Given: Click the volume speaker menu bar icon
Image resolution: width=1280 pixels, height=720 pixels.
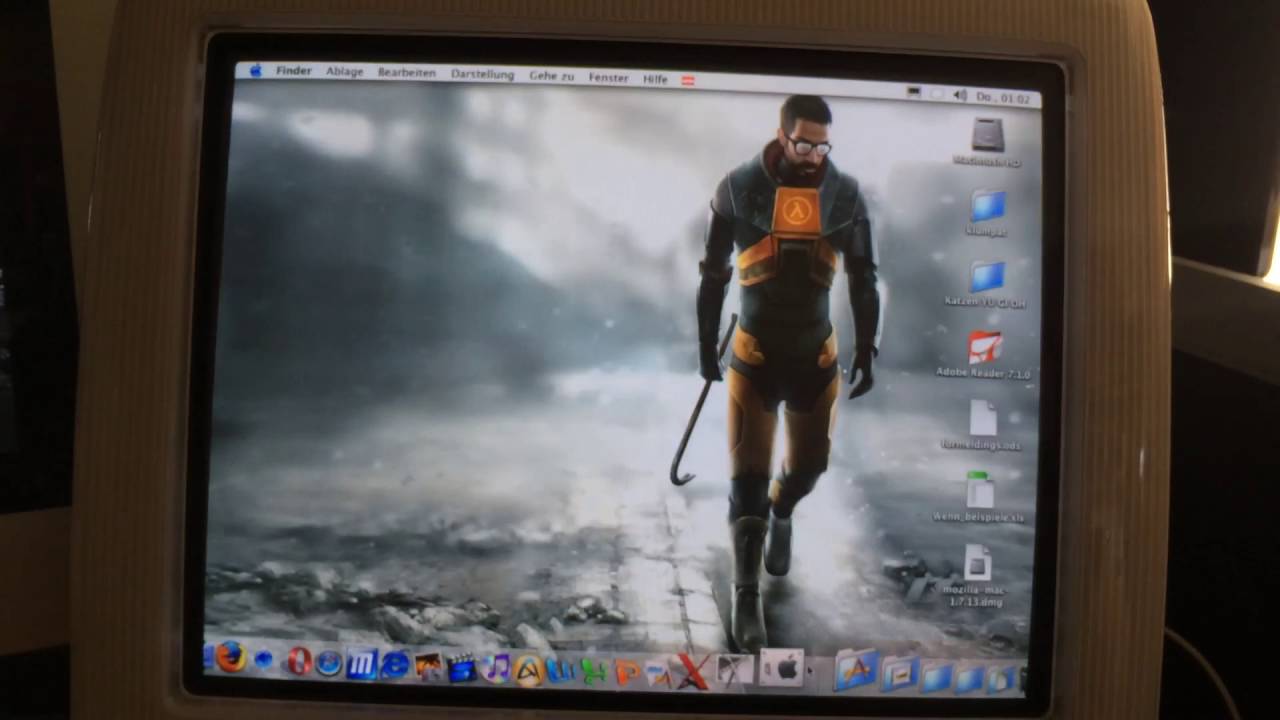Looking at the screenshot, I should 960,95.
